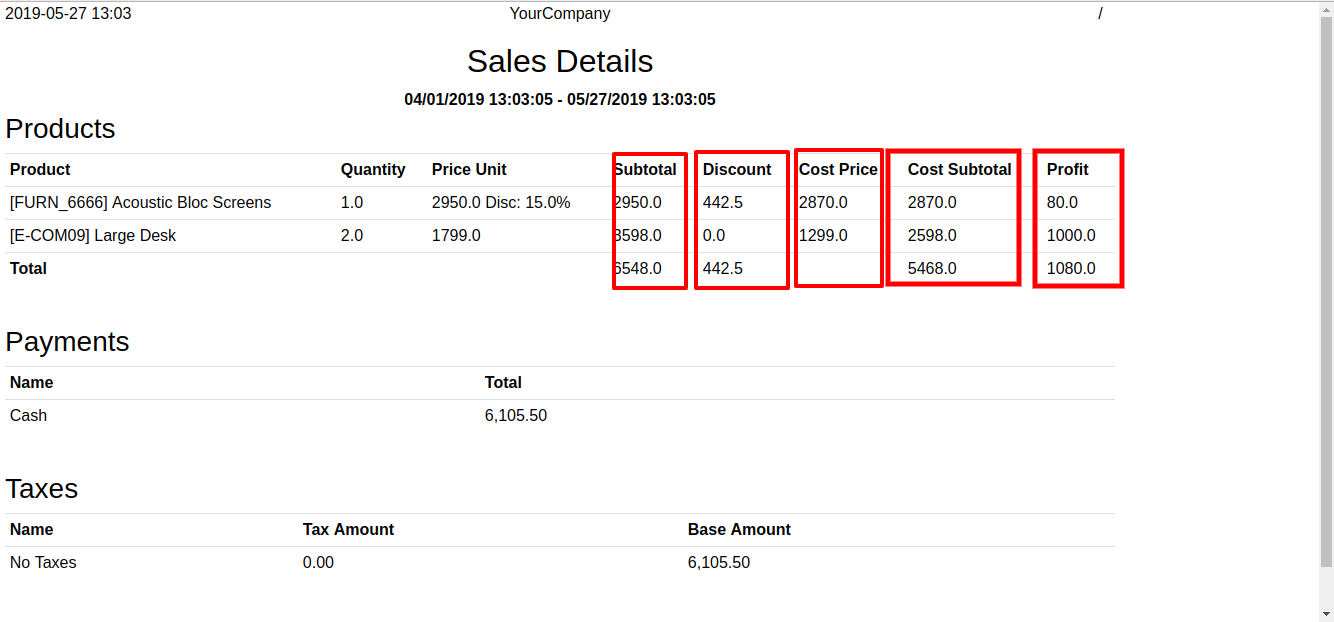Select the Product column header
Image resolution: width=1334 pixels, height=622 pixels.
click(40, 170)
